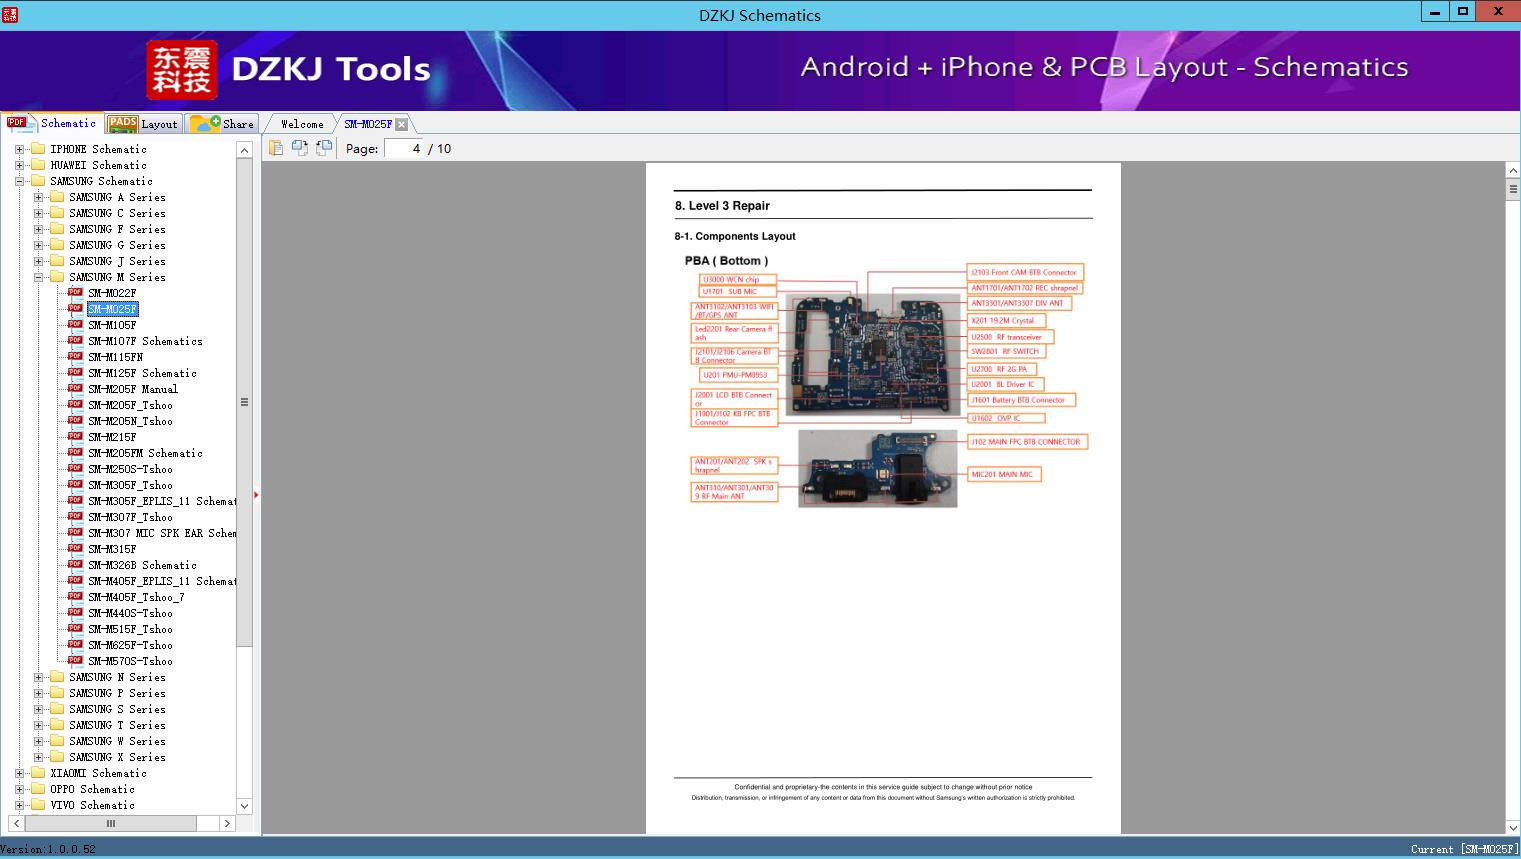Open SM-M307 MIC SPK EAR entry
Screen dimensions: 1521x859
coord(162,533)
